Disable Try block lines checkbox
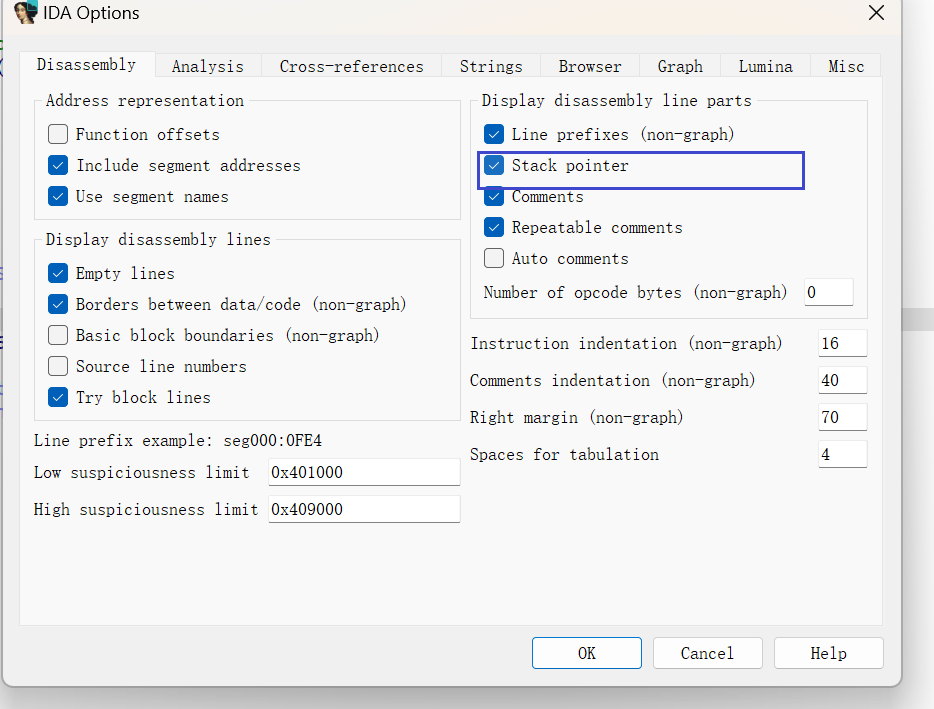The width and height of the screenshot is (934, 709). coord(58,397)
